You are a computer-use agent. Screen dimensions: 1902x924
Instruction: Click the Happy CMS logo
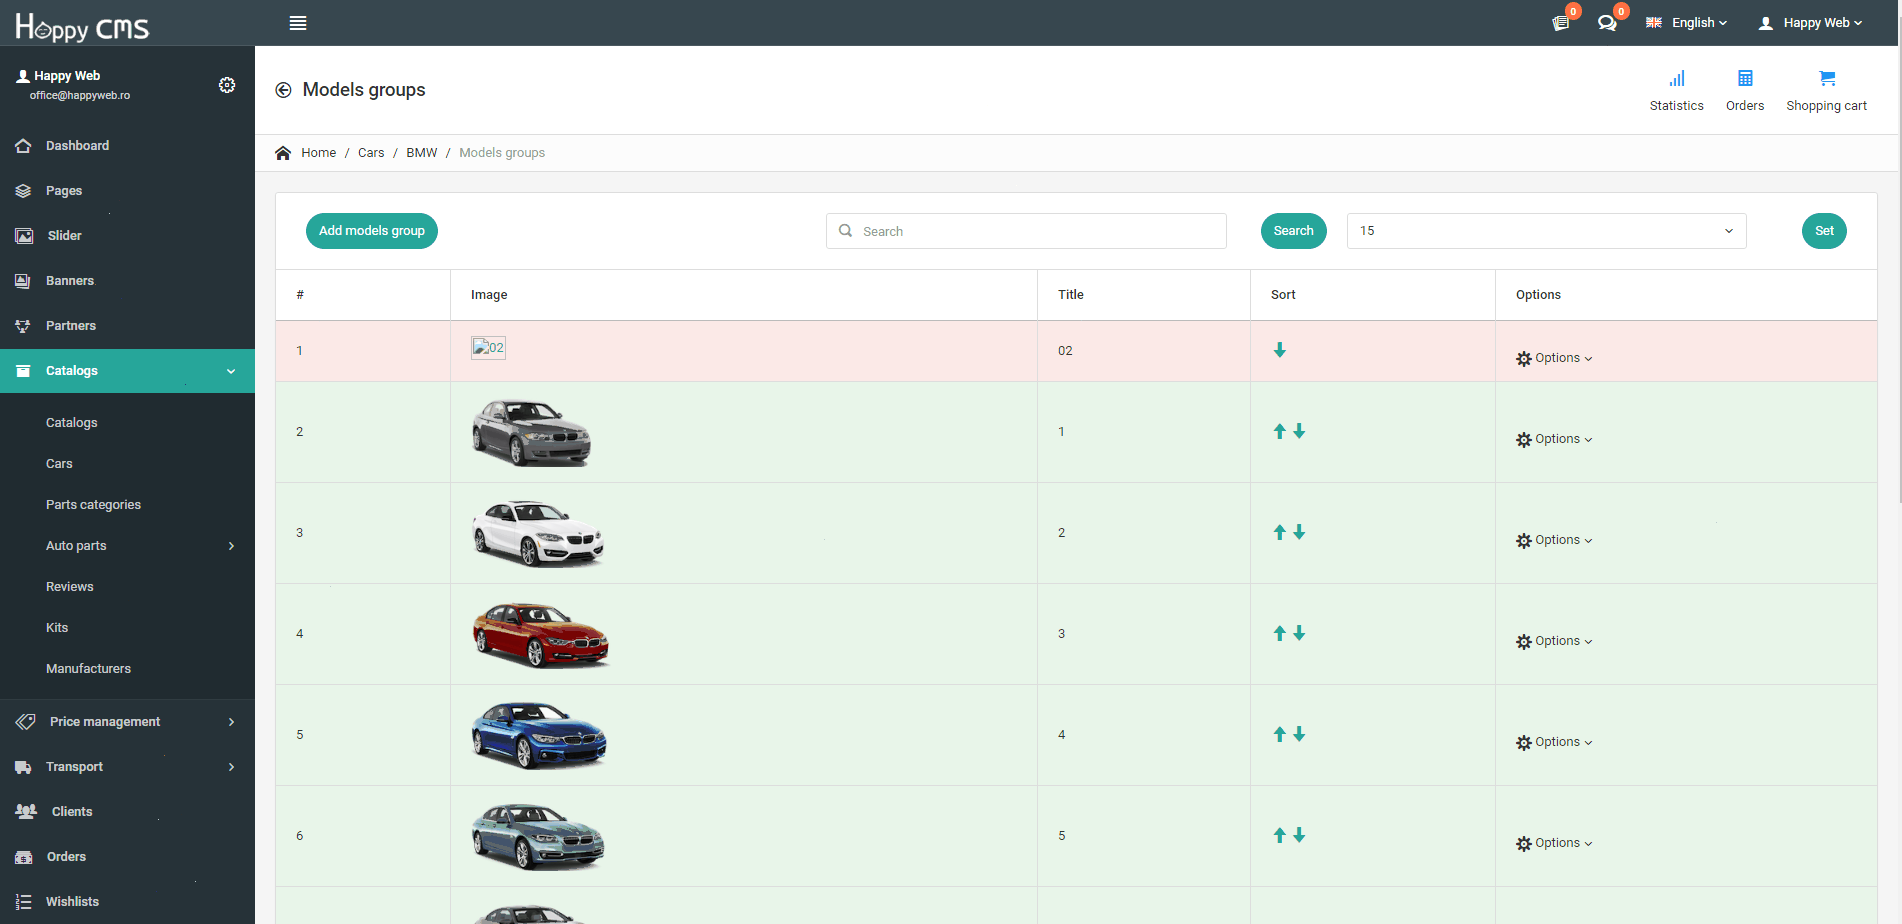pos(82,26)
